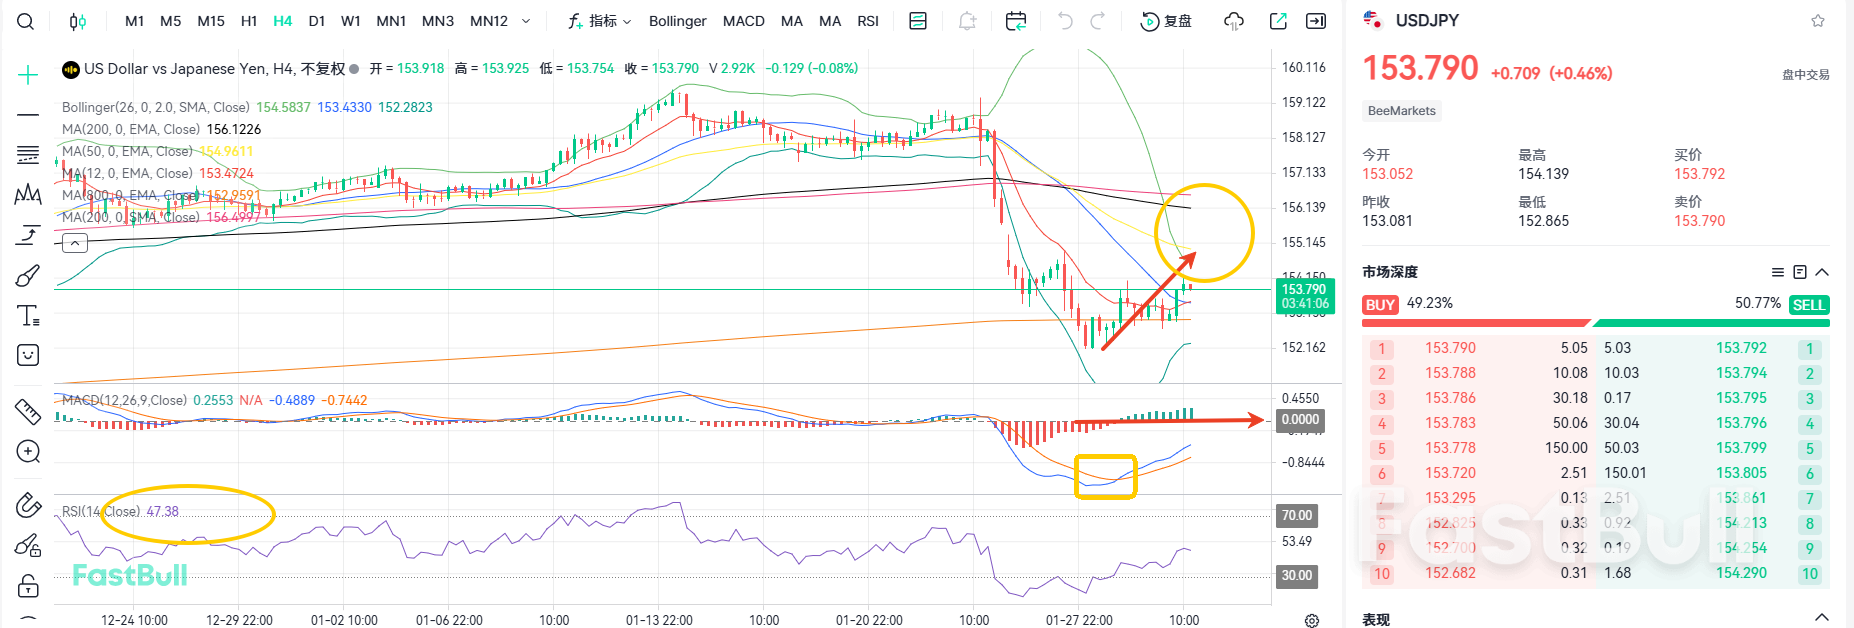Open the candlestick chart type selector

pos(78,21)
